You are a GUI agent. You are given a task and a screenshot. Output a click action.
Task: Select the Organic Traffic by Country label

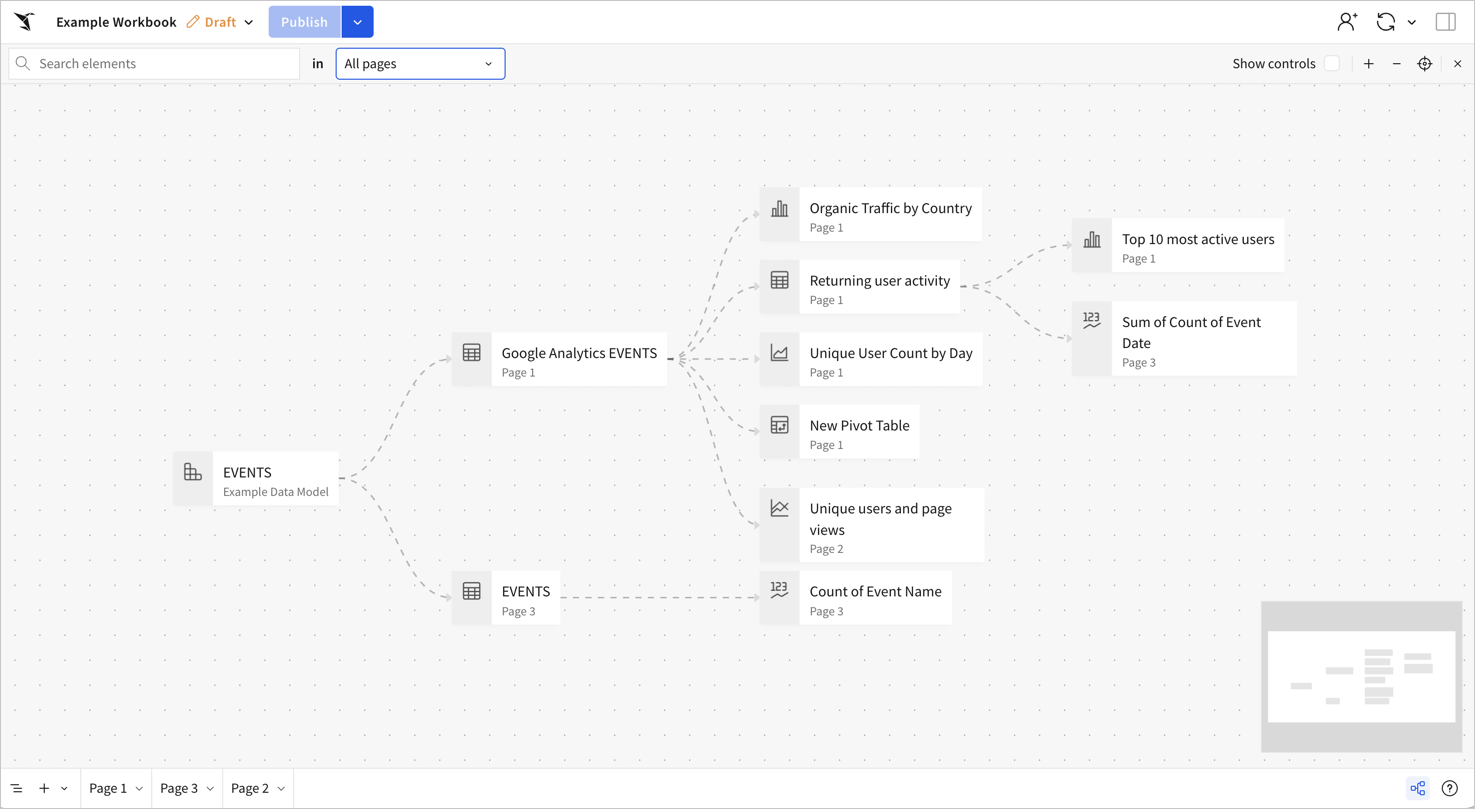point(891,208)
